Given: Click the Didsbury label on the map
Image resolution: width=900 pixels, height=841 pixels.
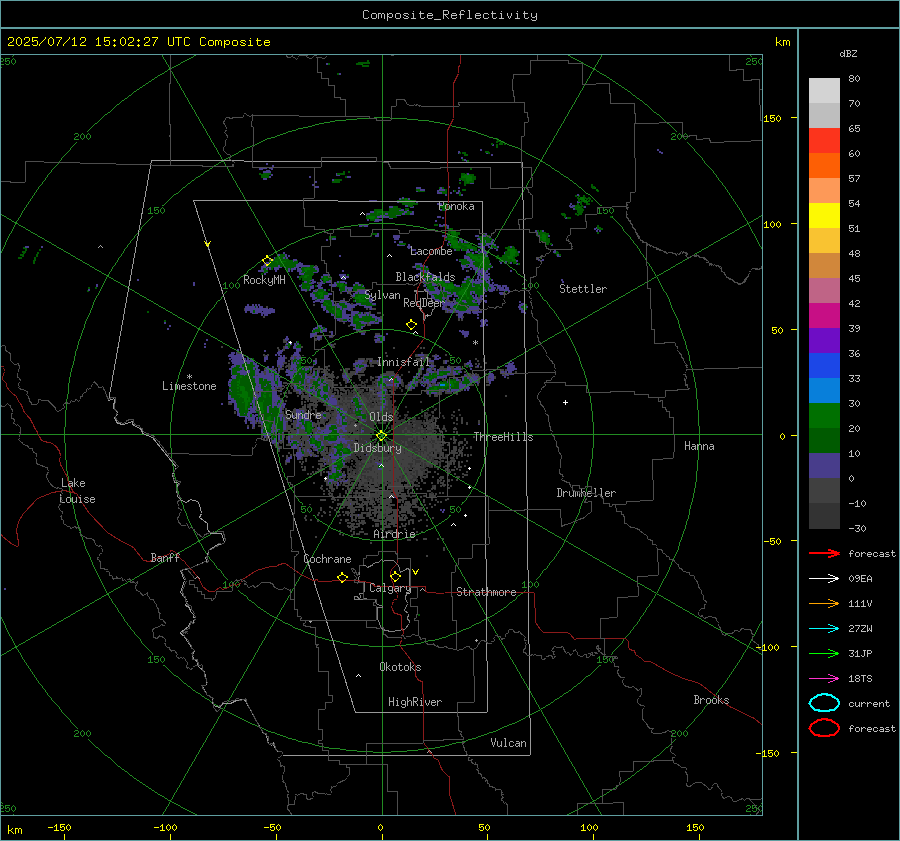Looking at the screenshot, I should tap(377, 448).
